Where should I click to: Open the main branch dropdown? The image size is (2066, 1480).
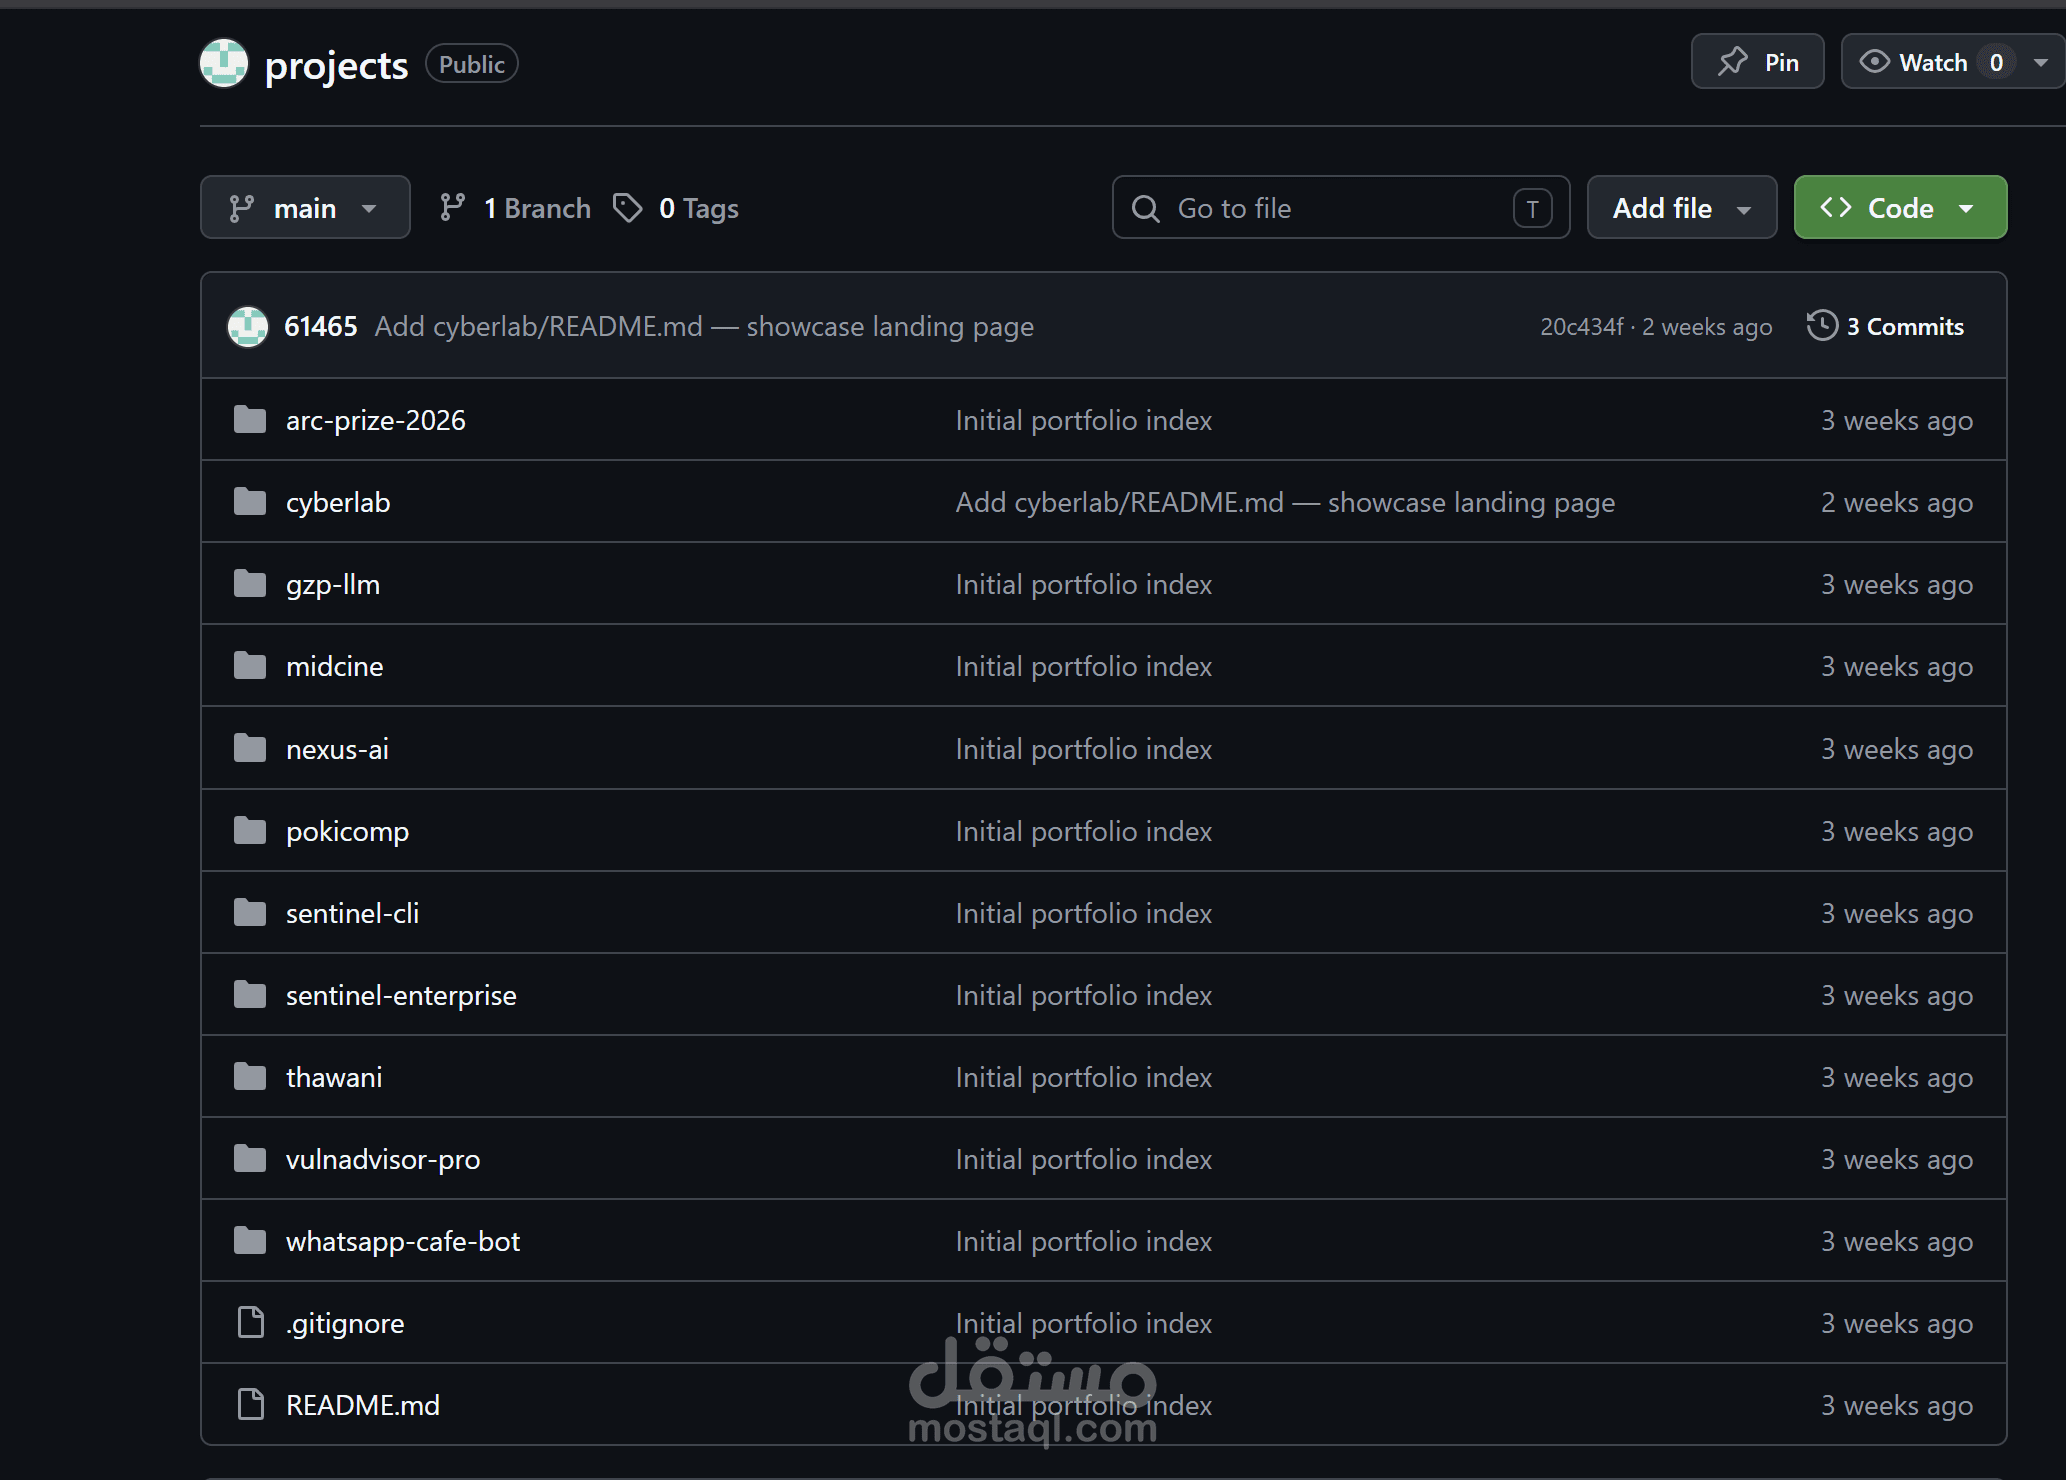[x=305, y=208]
